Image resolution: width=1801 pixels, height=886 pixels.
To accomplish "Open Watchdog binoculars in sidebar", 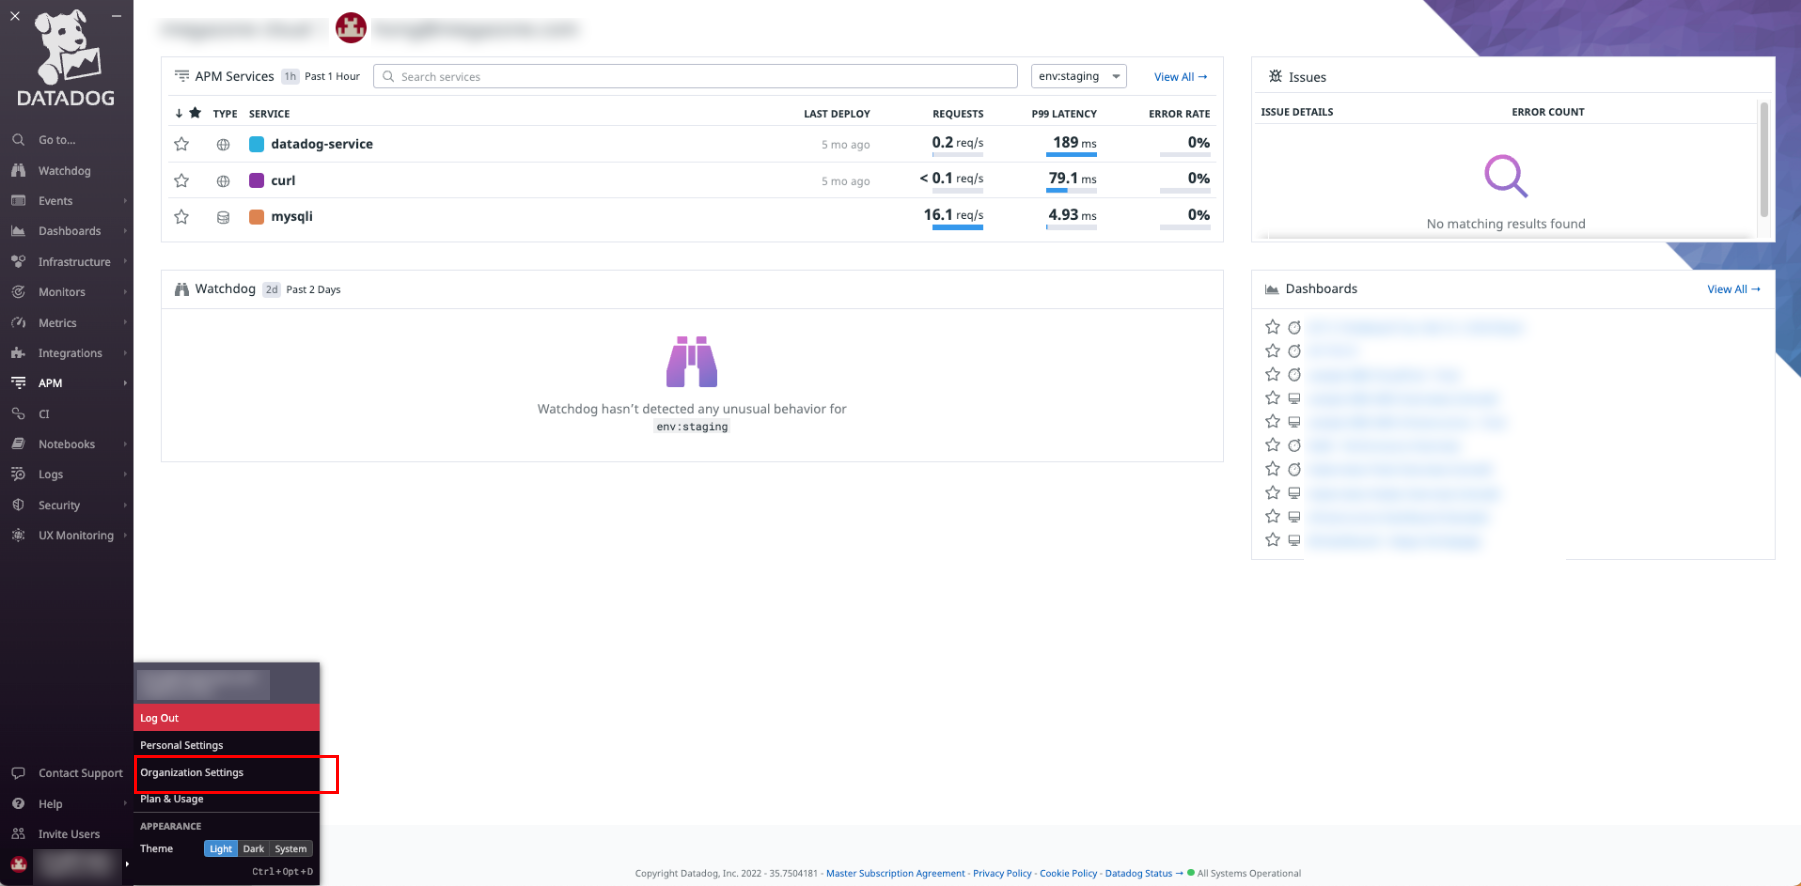I will [18, 171].
